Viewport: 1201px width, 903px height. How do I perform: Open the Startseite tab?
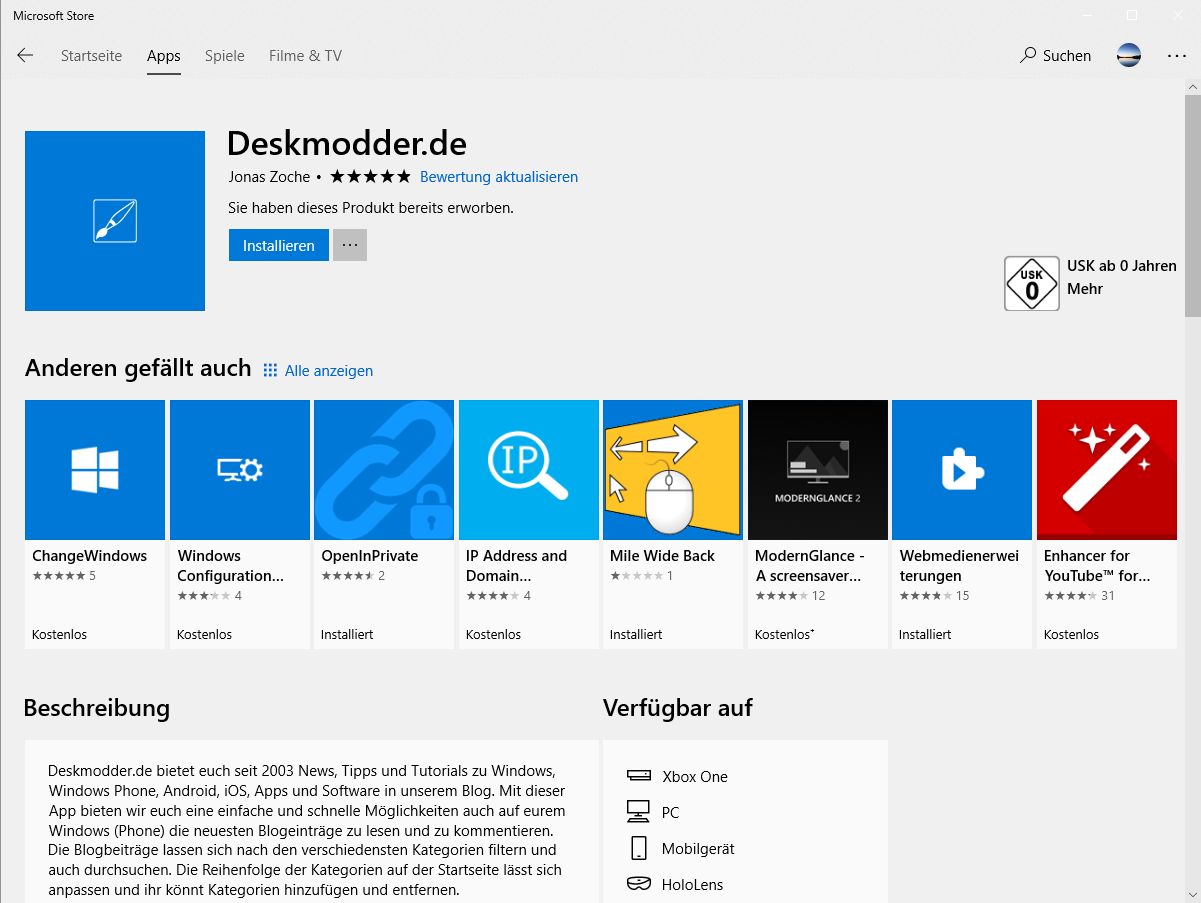(x=91, y=56)
